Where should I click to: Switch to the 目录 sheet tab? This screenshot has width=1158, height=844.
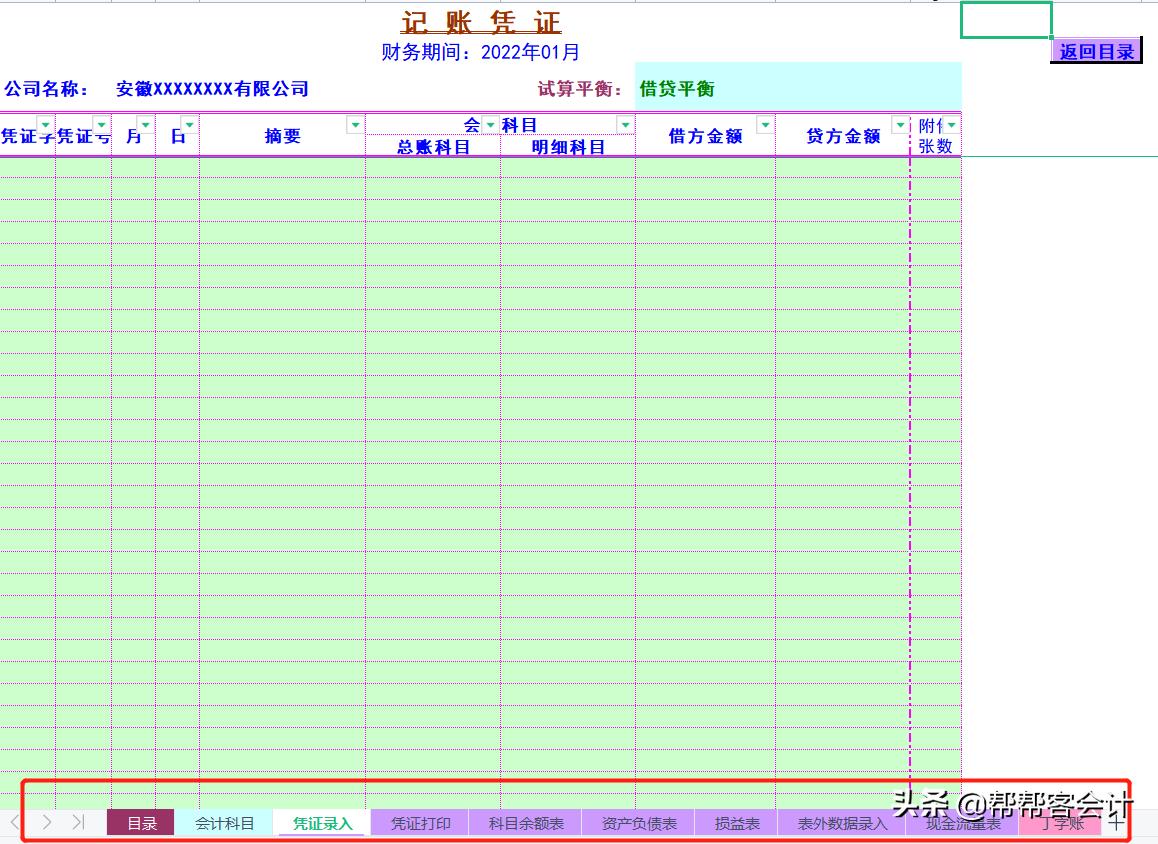[x=140, y=822]
